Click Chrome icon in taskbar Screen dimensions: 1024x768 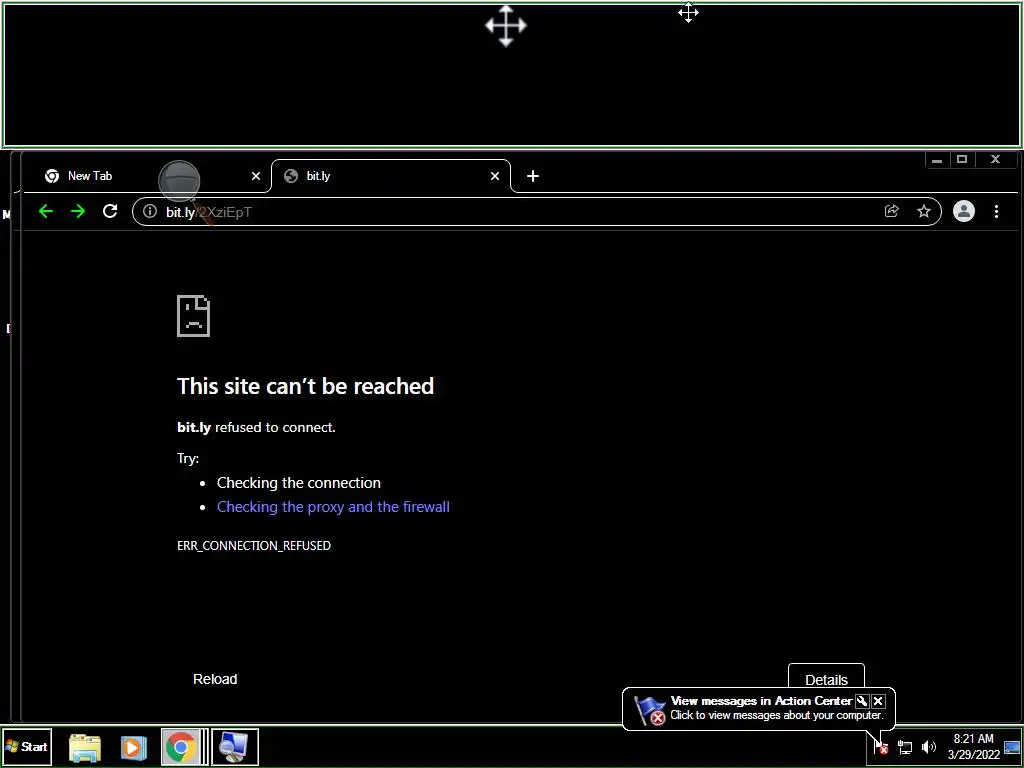[x=181, y=747]
